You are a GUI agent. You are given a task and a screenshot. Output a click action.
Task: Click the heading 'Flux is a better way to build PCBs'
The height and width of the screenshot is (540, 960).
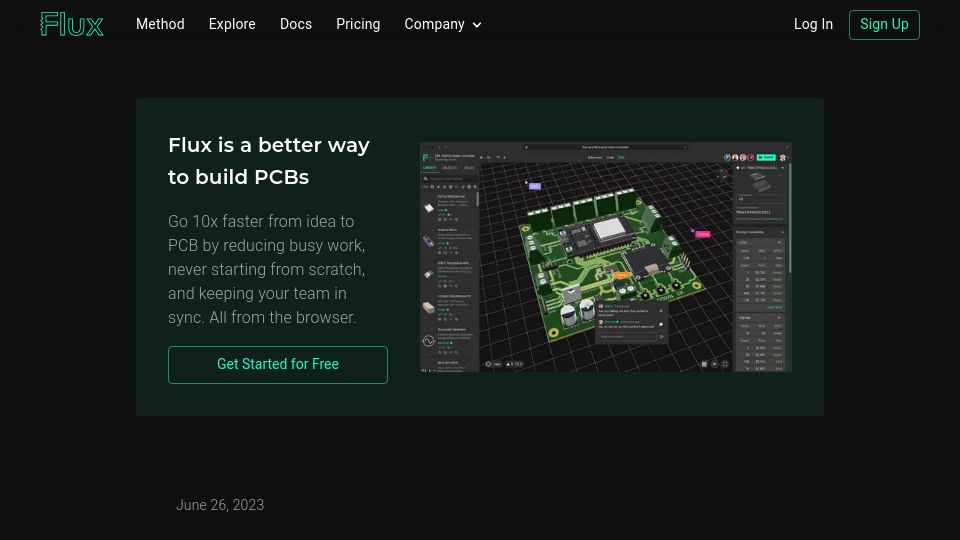pos(269,161)
